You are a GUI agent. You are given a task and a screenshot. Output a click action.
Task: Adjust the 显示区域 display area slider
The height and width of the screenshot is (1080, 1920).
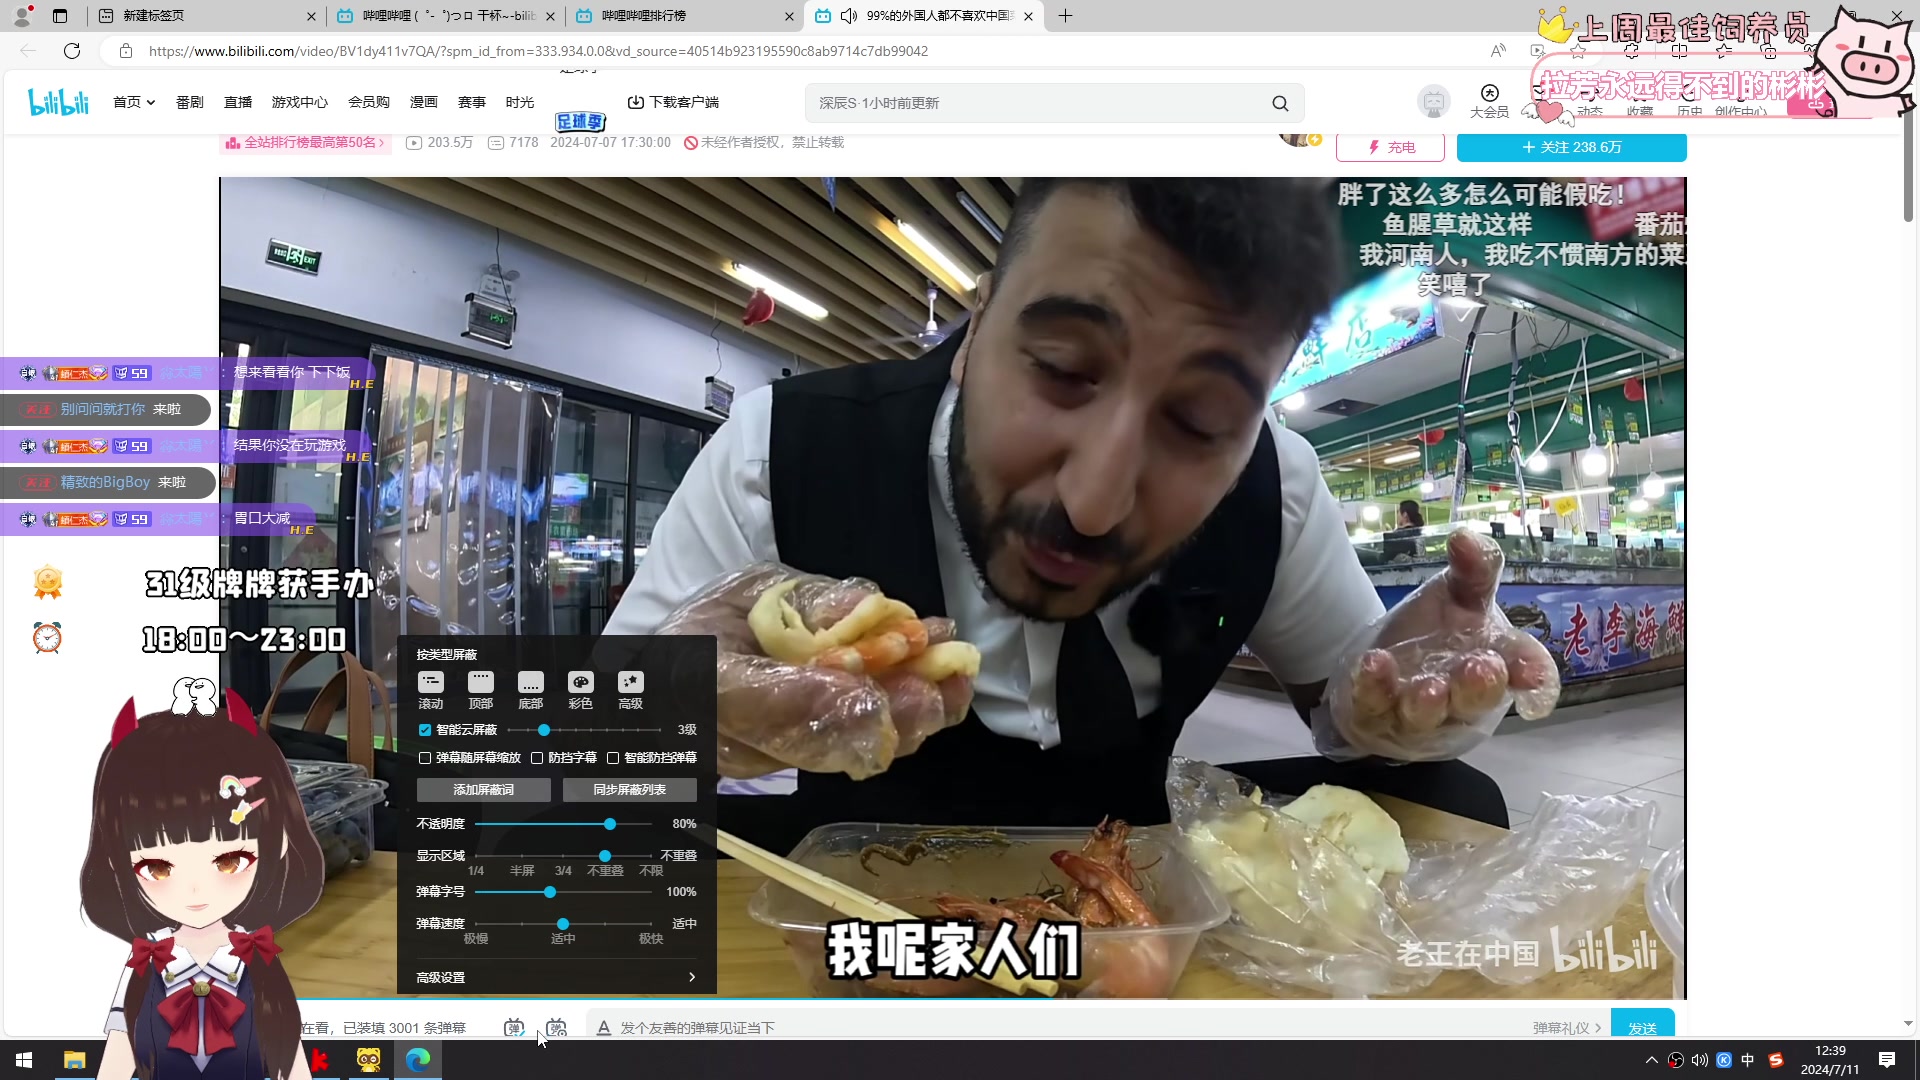pyautogui.click(x=605, y=856)
